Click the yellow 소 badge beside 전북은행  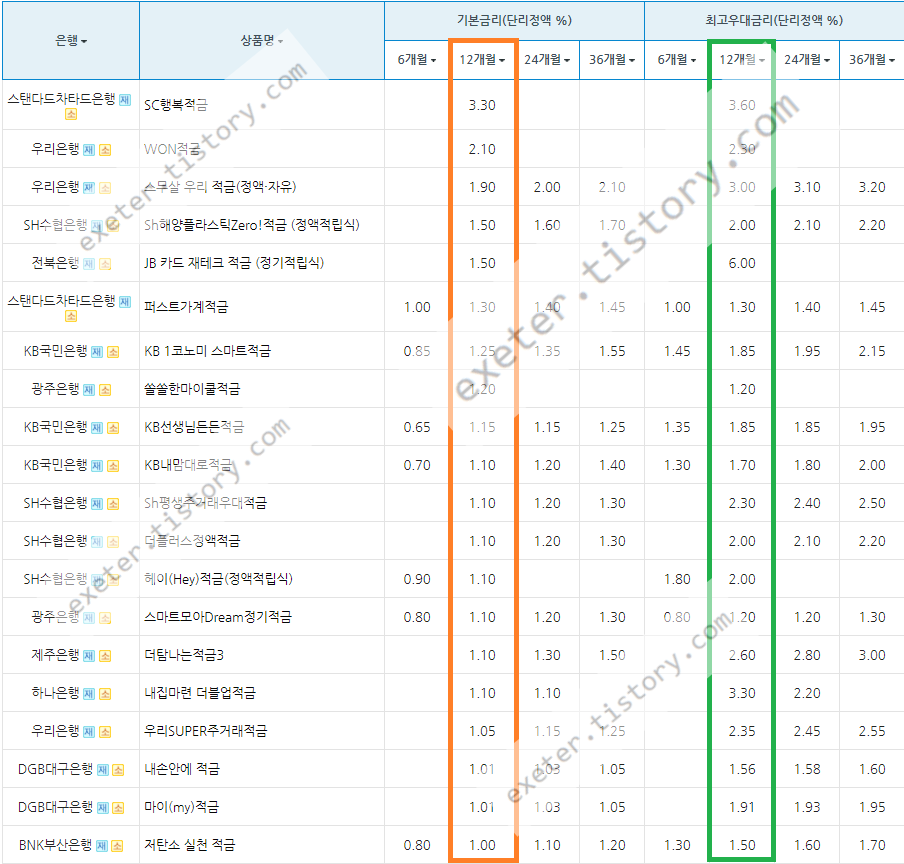(x=105, y=264)
